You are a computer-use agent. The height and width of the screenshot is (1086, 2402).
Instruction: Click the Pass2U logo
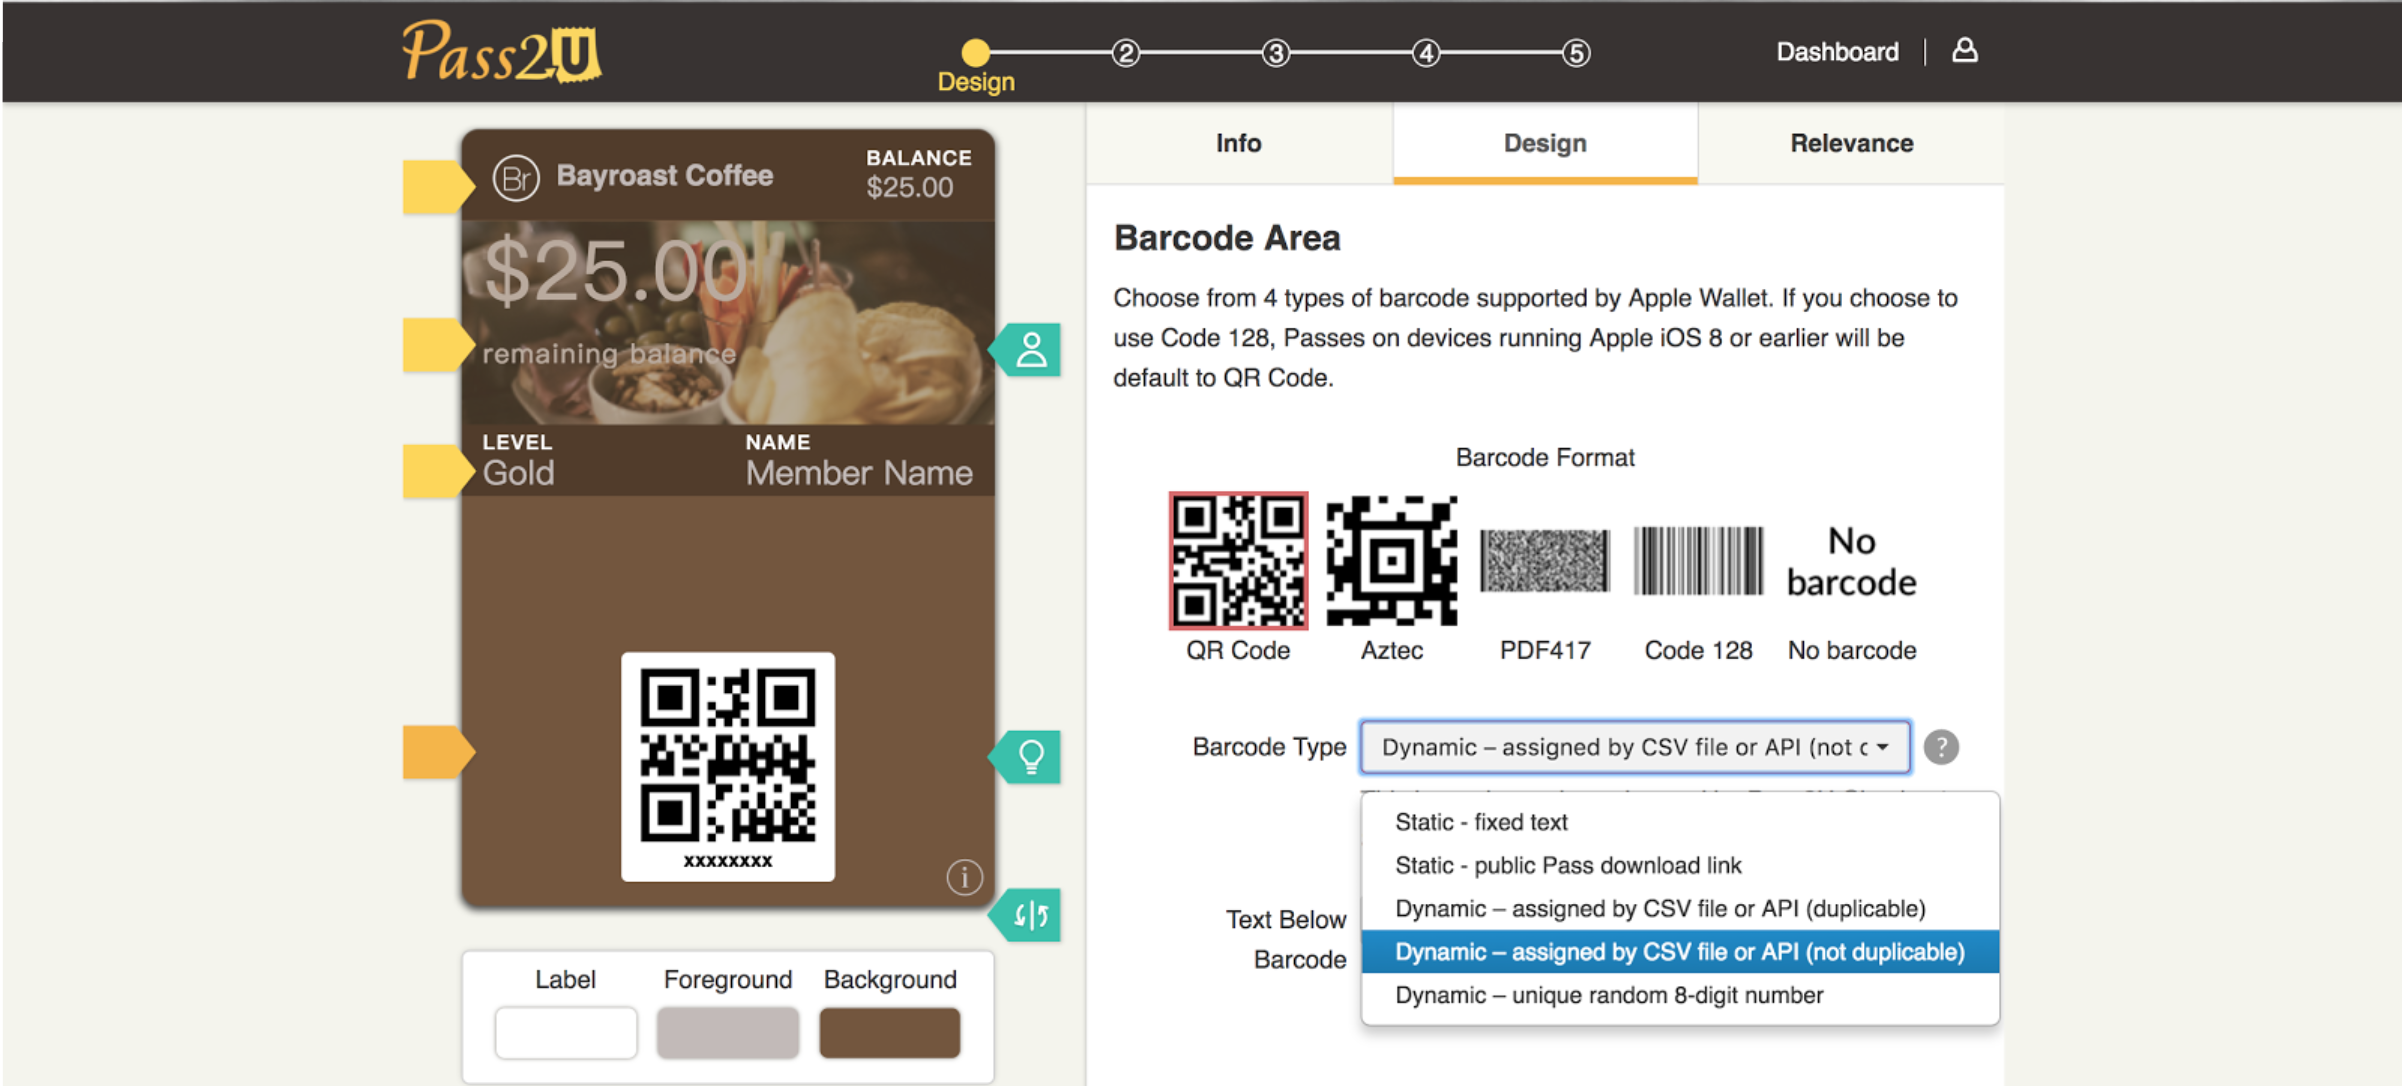[501, 51]
